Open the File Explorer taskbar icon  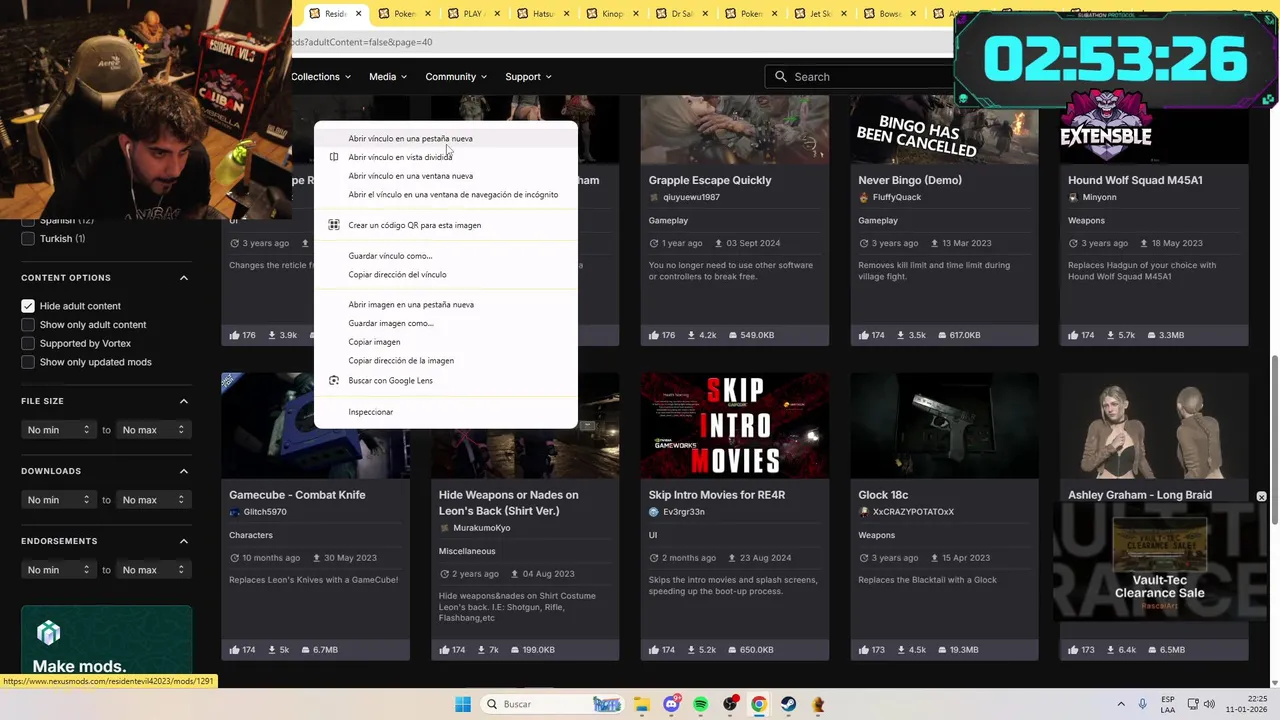pyautogui.click(x=641, y=704)
